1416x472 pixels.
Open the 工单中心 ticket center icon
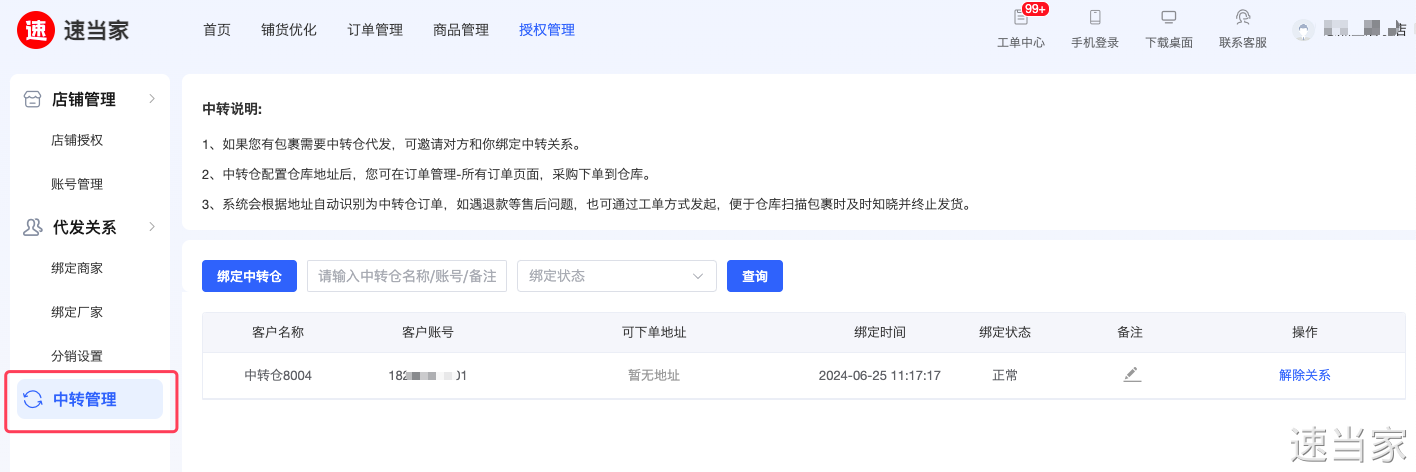point(1021,18)
